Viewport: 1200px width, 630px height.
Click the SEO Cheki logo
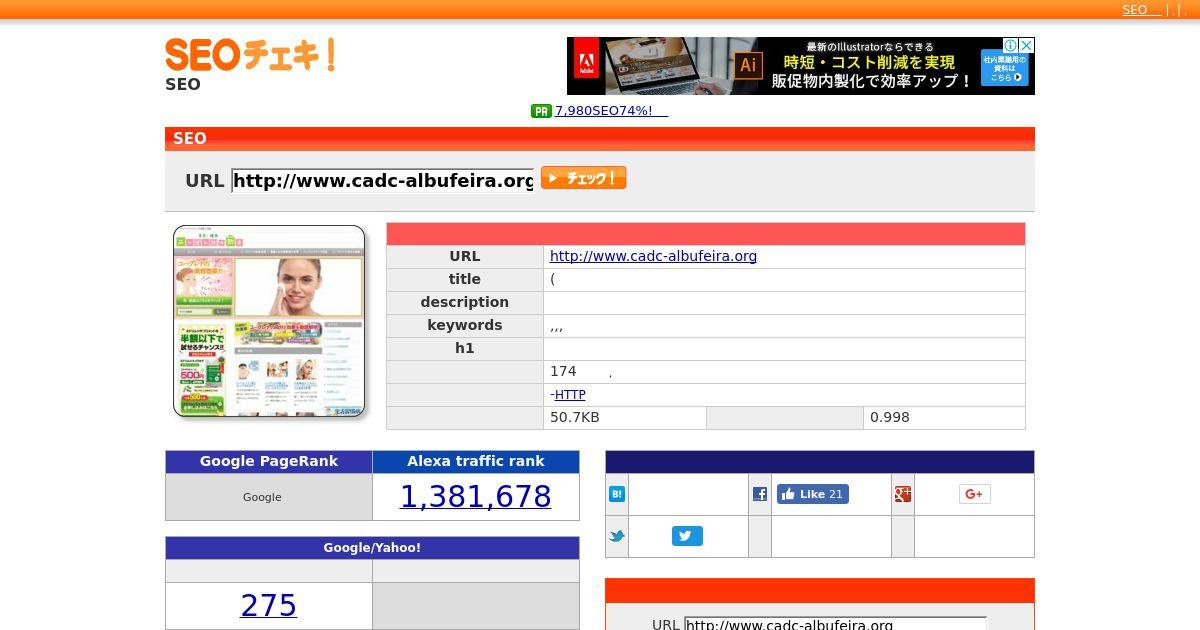[x=250, y=55]
